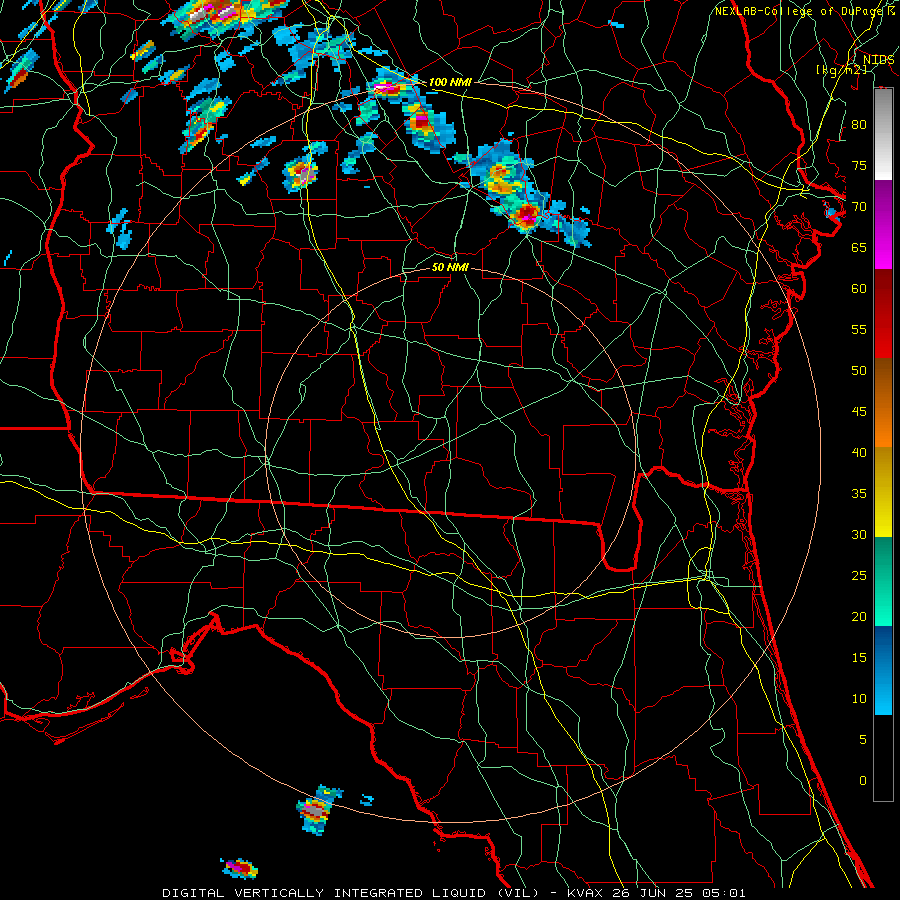Click the 75 value on the scale

(x=859, y=165)
